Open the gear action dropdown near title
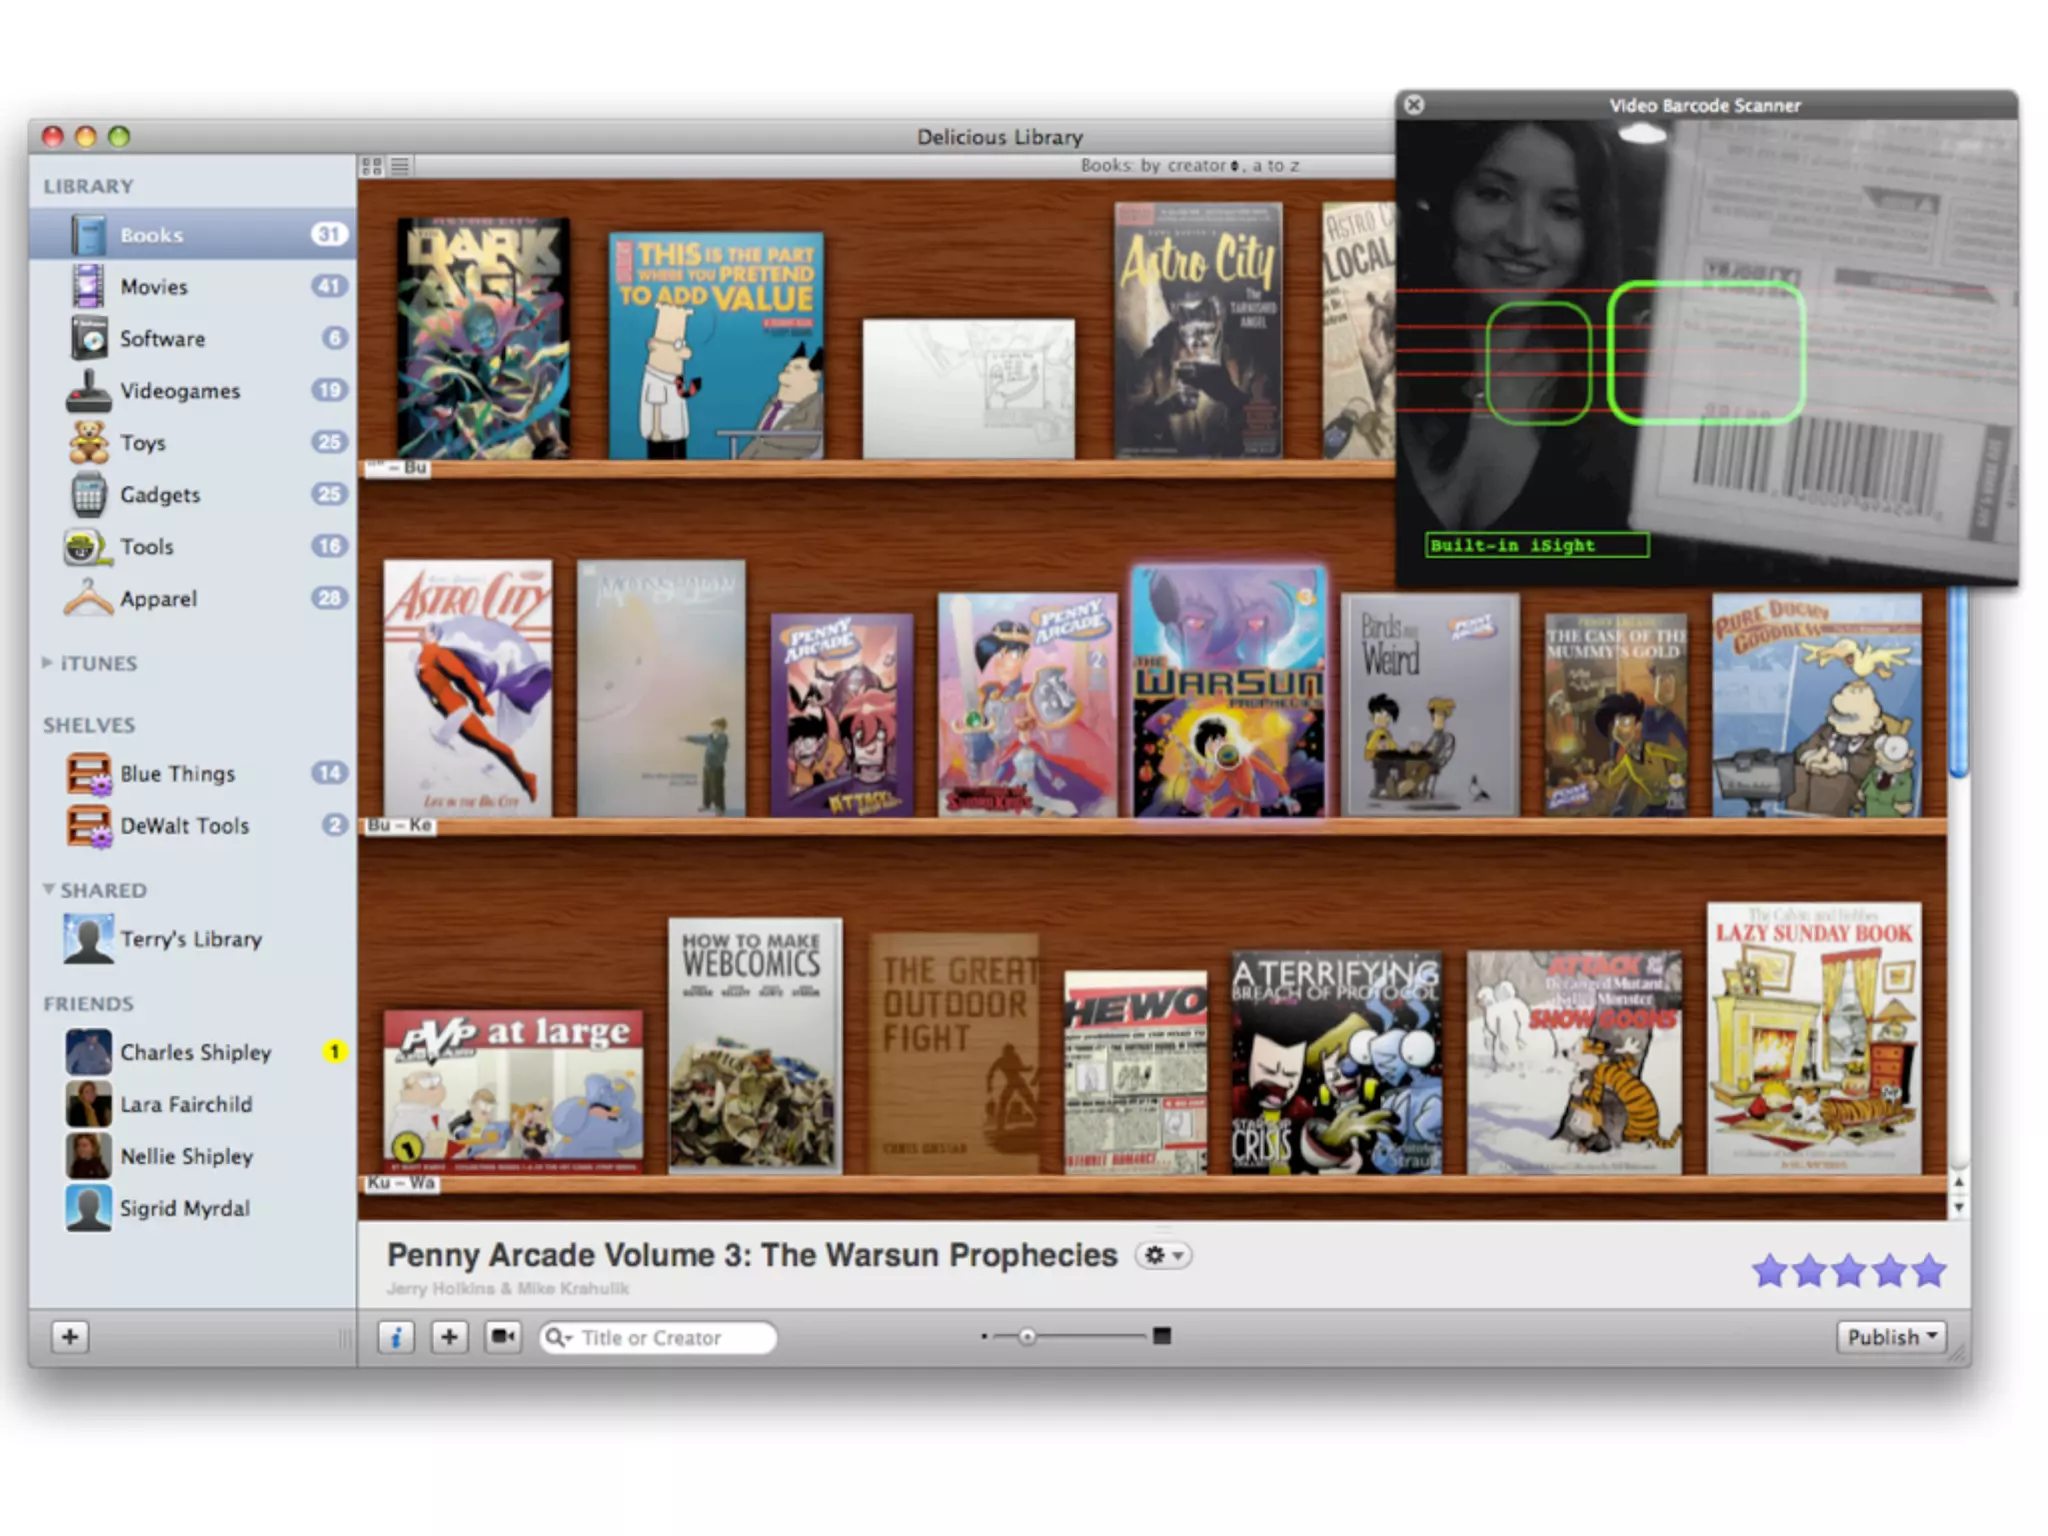Screen dimensions: 2048x1536 (1163, 1255)
